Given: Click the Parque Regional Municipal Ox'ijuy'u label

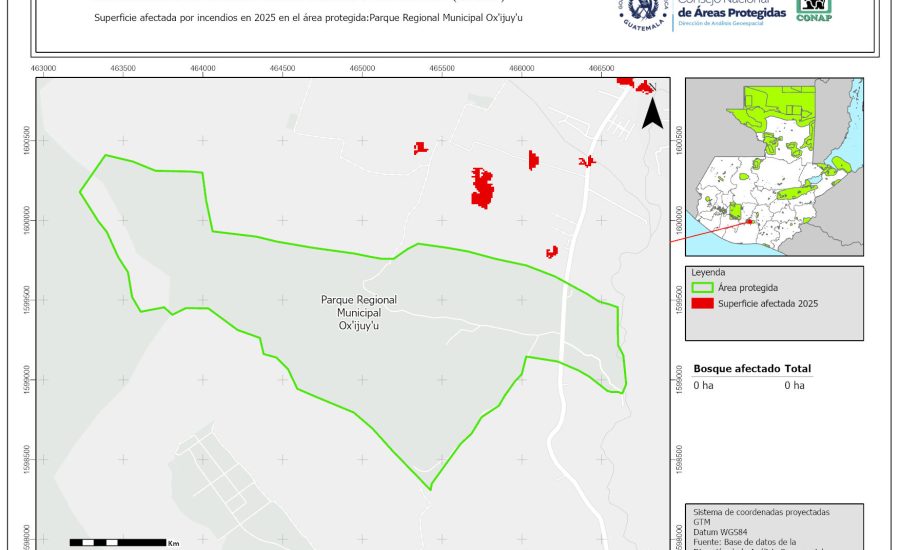Looking at the screenshot, I should point(359,313).
